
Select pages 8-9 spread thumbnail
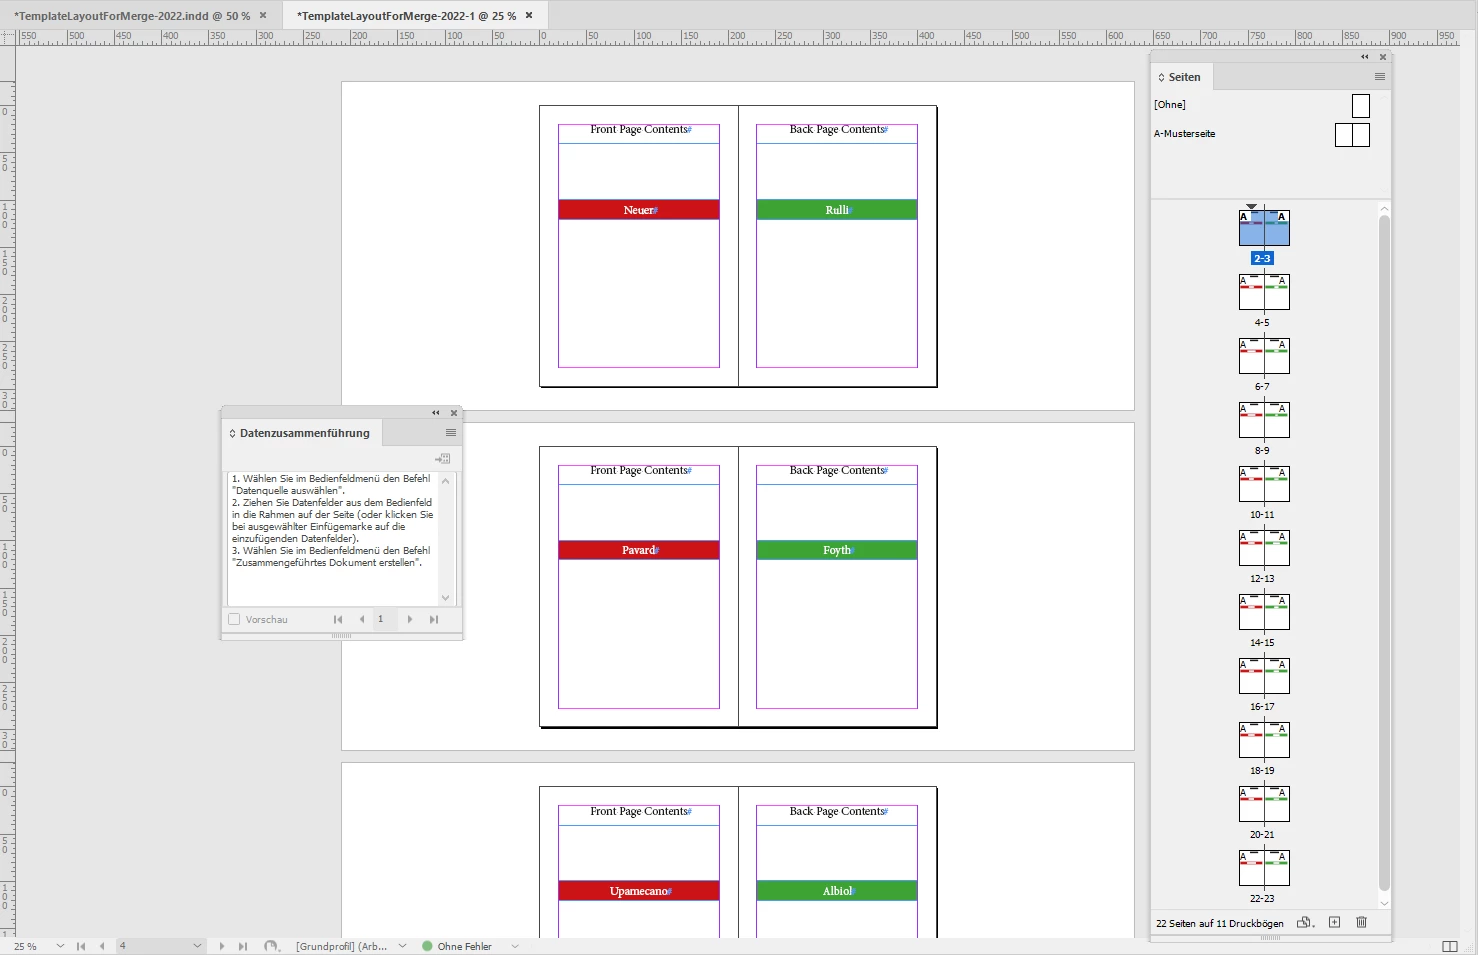[1264, 420]
